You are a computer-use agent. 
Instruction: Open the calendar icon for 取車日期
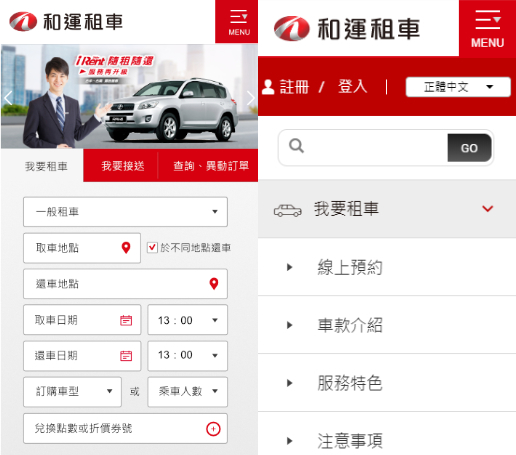(x=126, y=320)
